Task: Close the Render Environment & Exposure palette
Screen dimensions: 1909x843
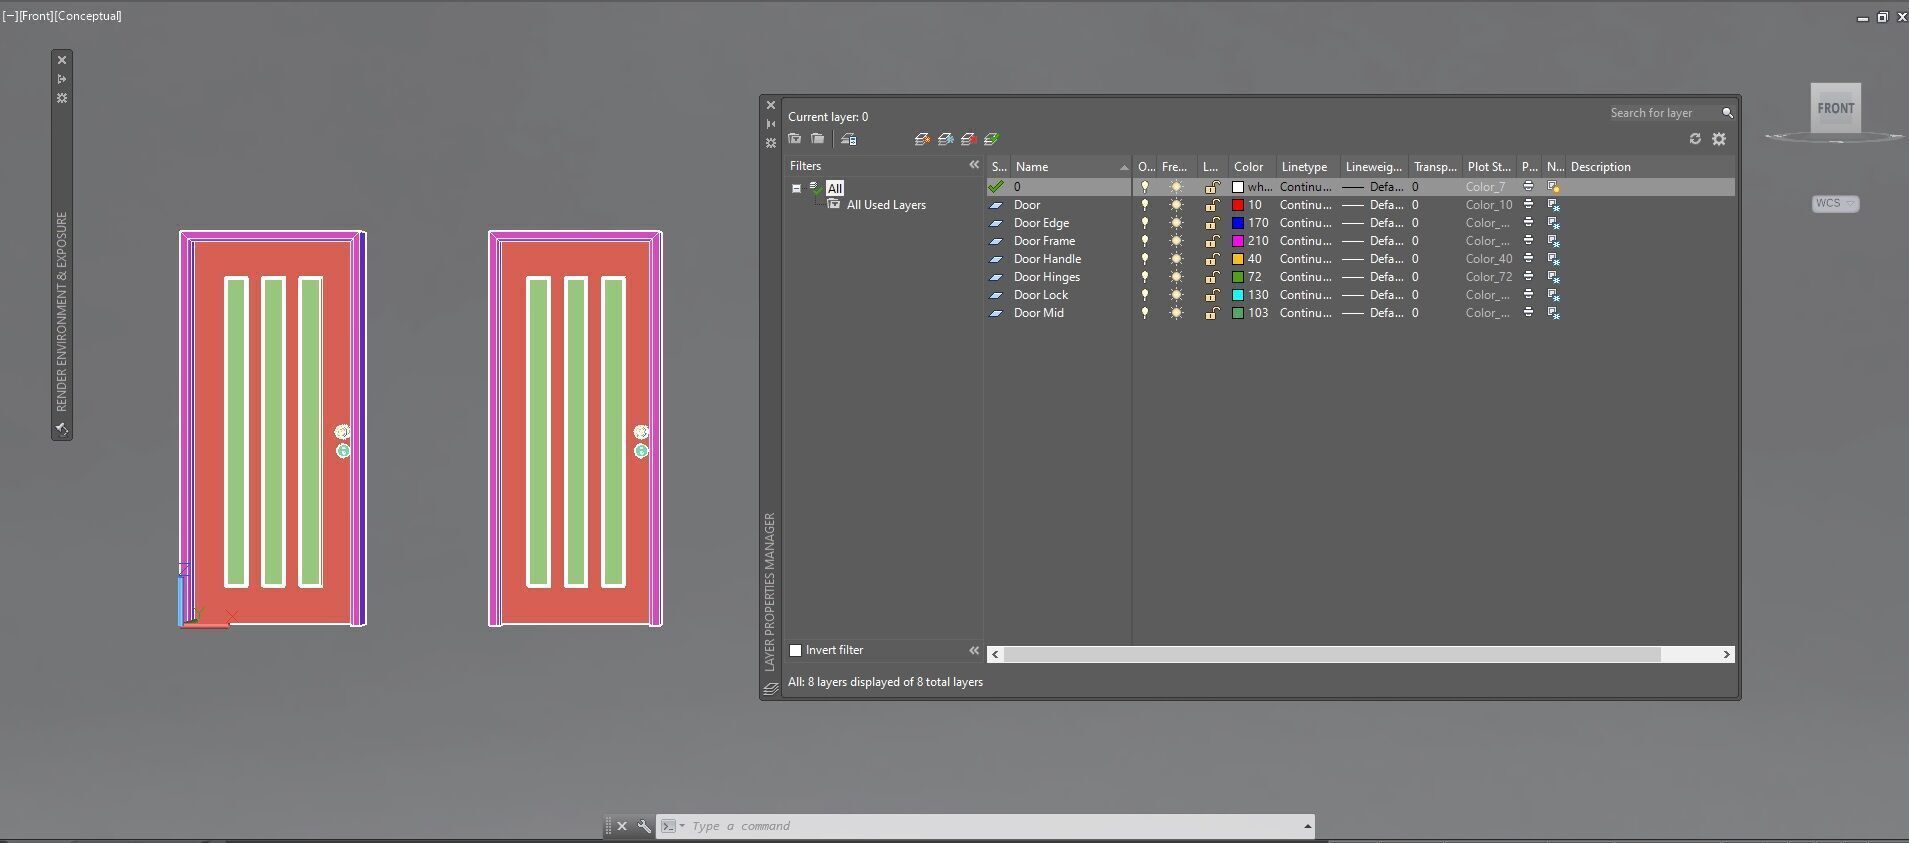Action: click(62, 60)
